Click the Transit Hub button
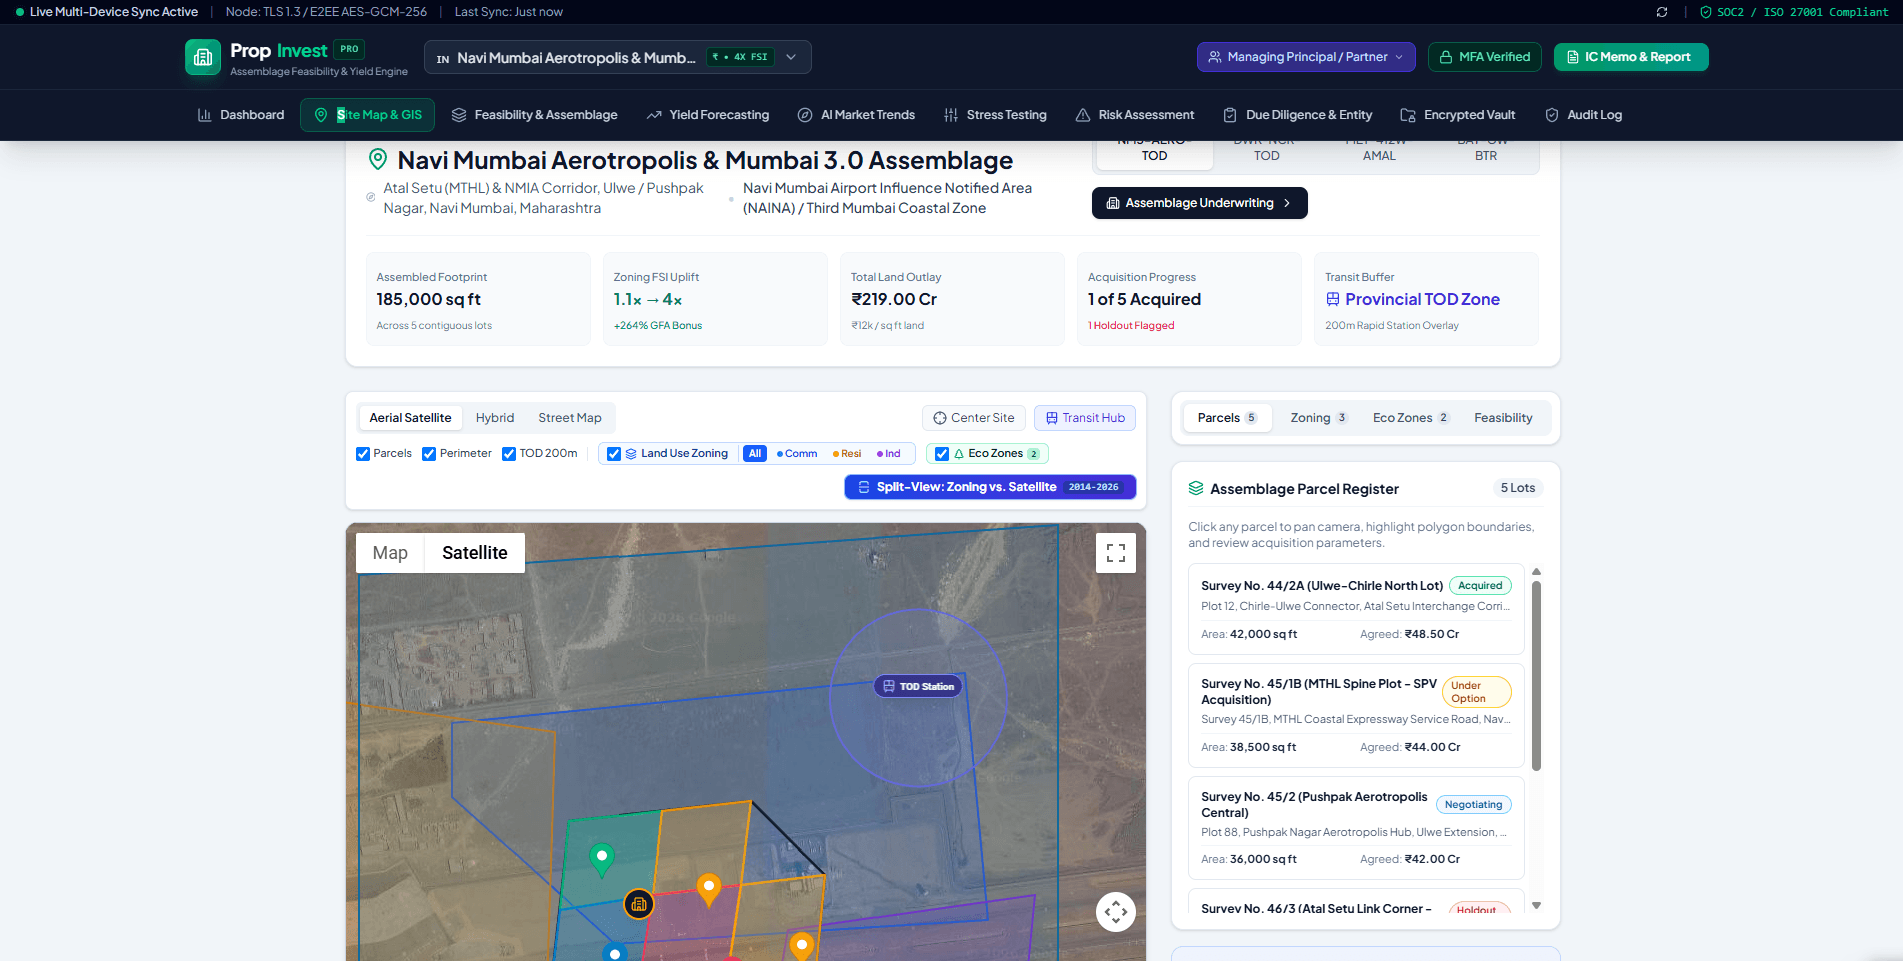The image size is (1903, 961). 1085,418
